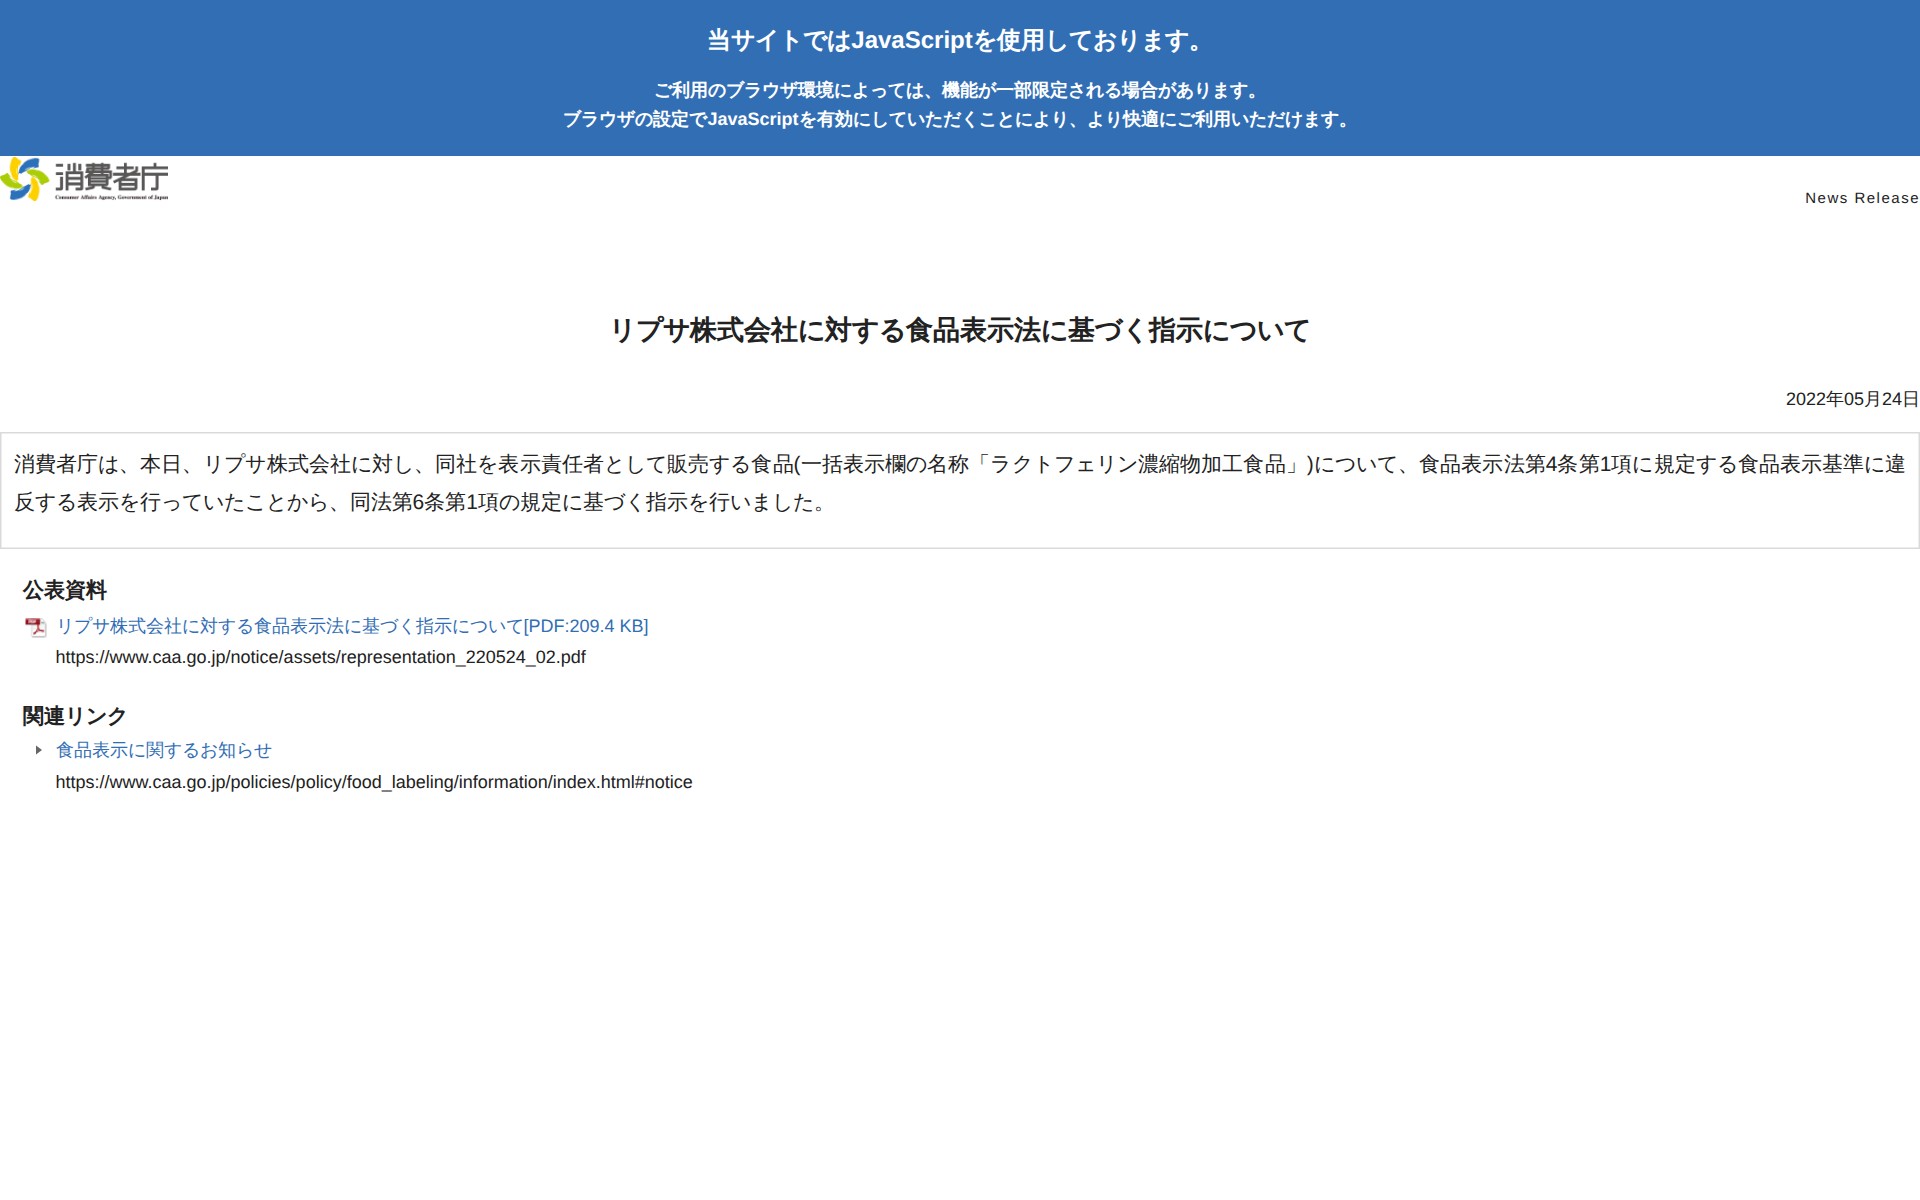Screen dimensions: 1920x1200
Task: Click the red PDF file icon
Action: [36, 627]
